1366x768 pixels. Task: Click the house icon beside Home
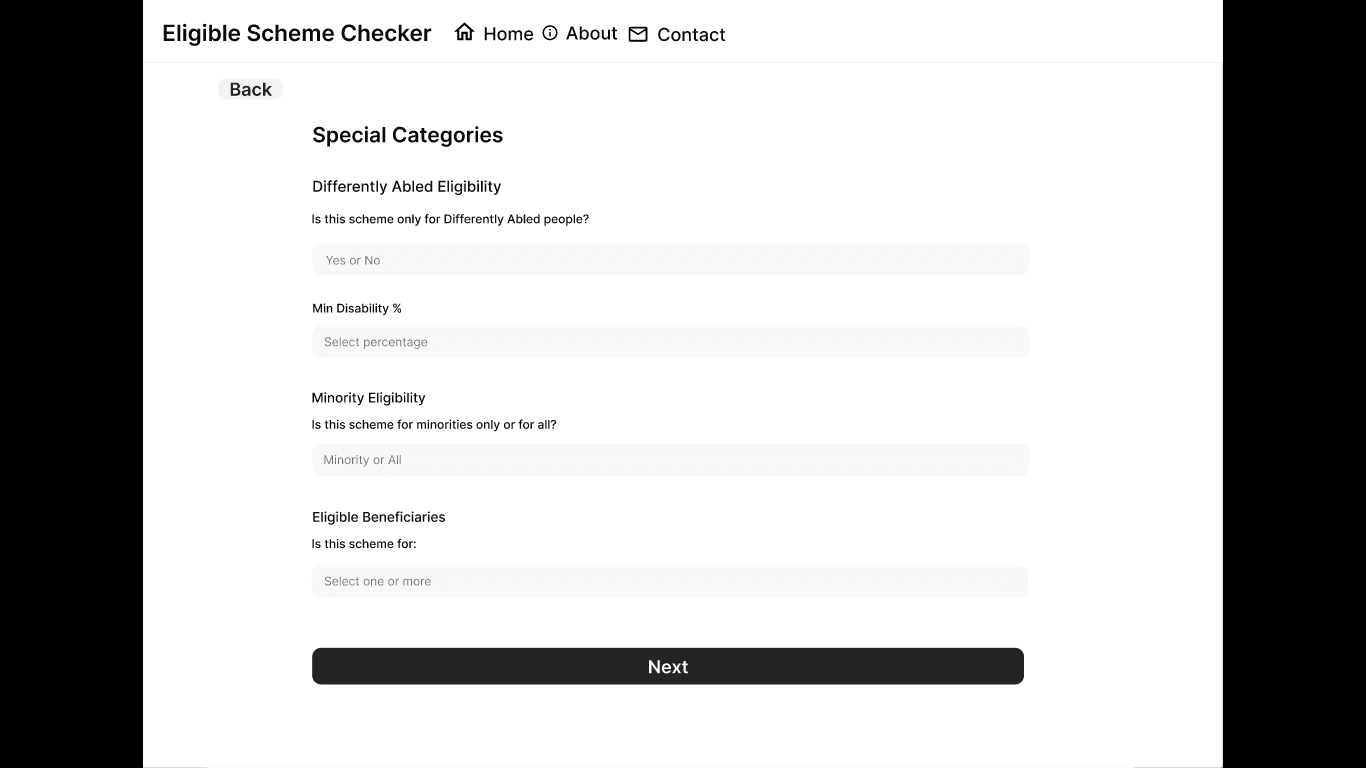click(x=464, y=33)
